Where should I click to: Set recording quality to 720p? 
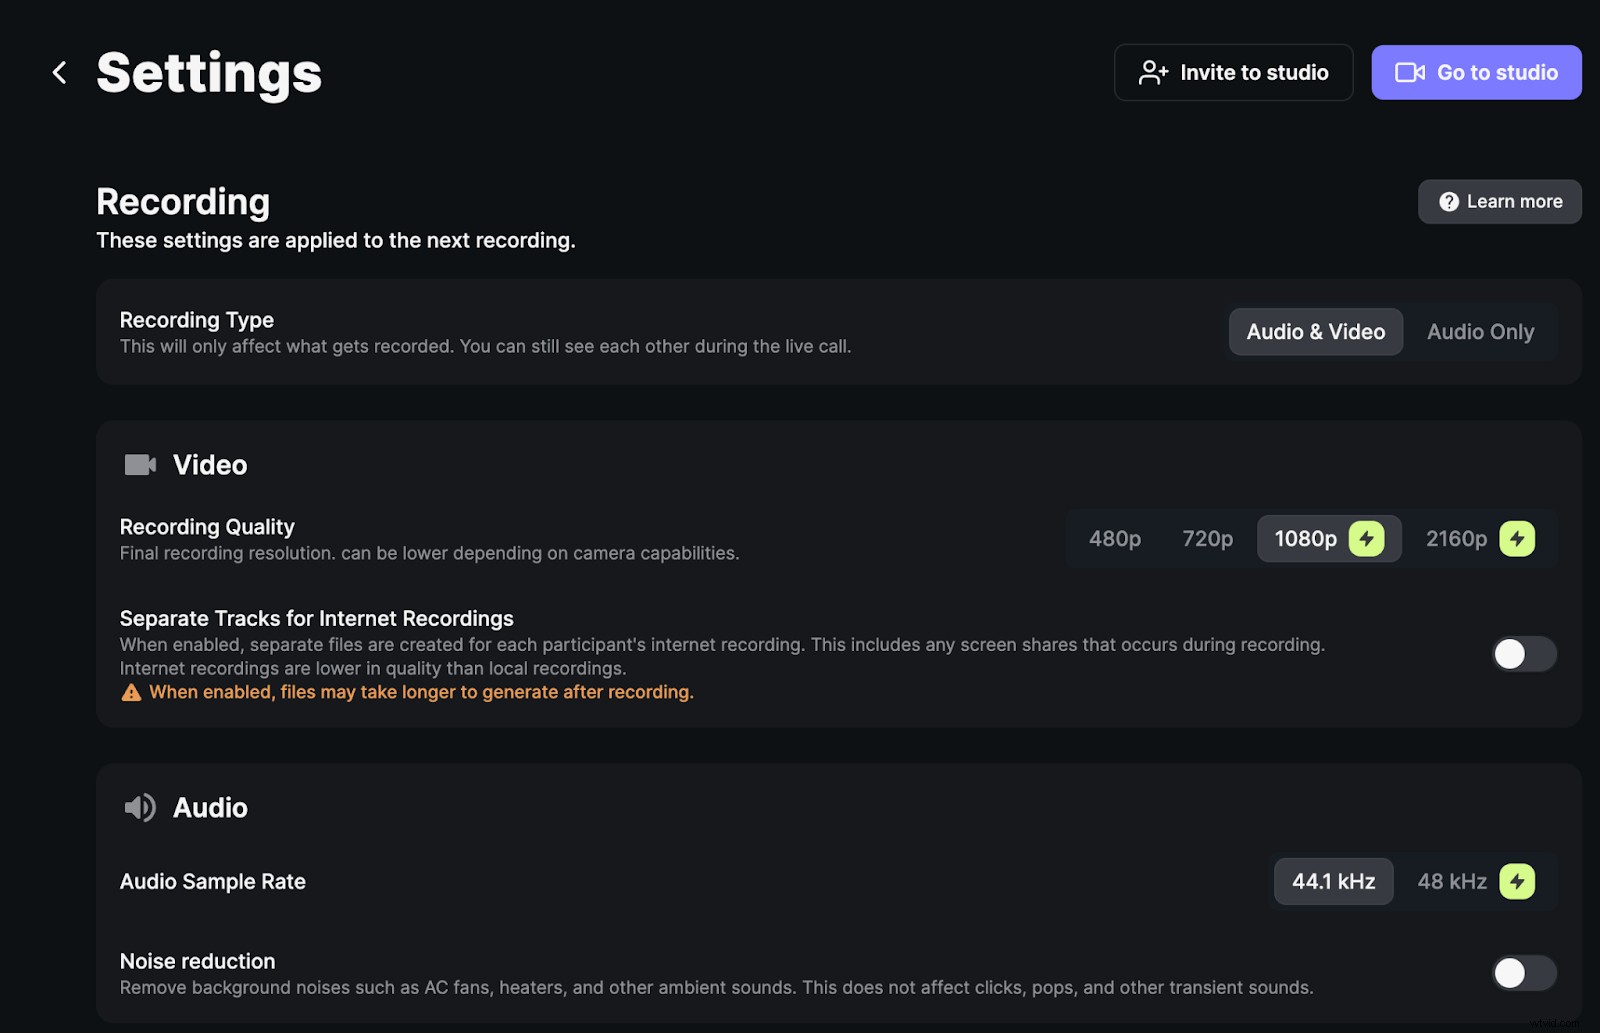coord(1207,539)
